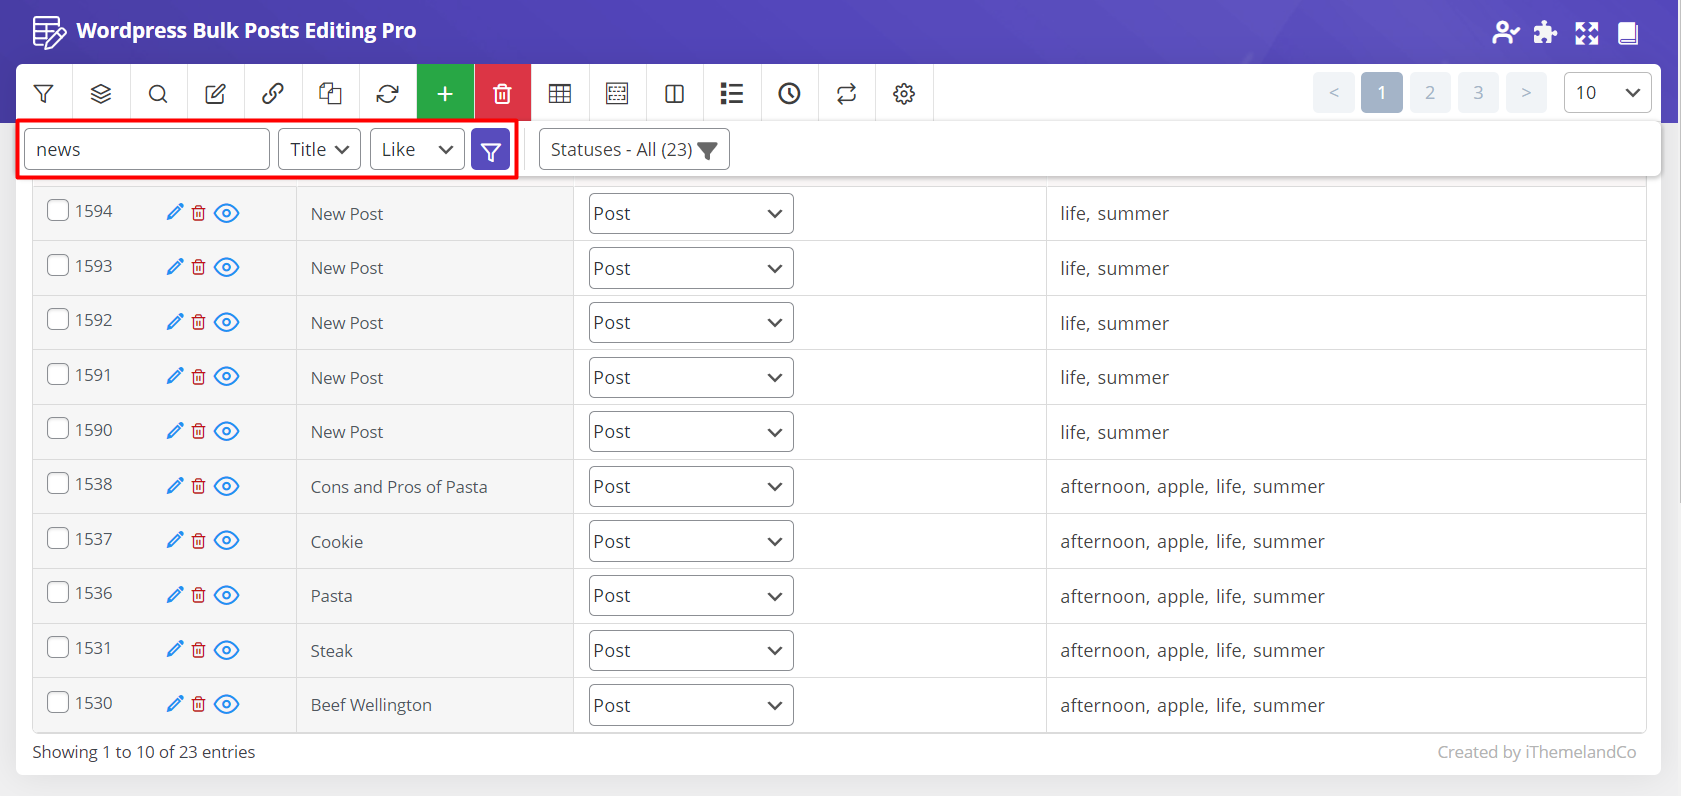
Task: Open post type dropdown for Steak row
Action: (691, 650)
